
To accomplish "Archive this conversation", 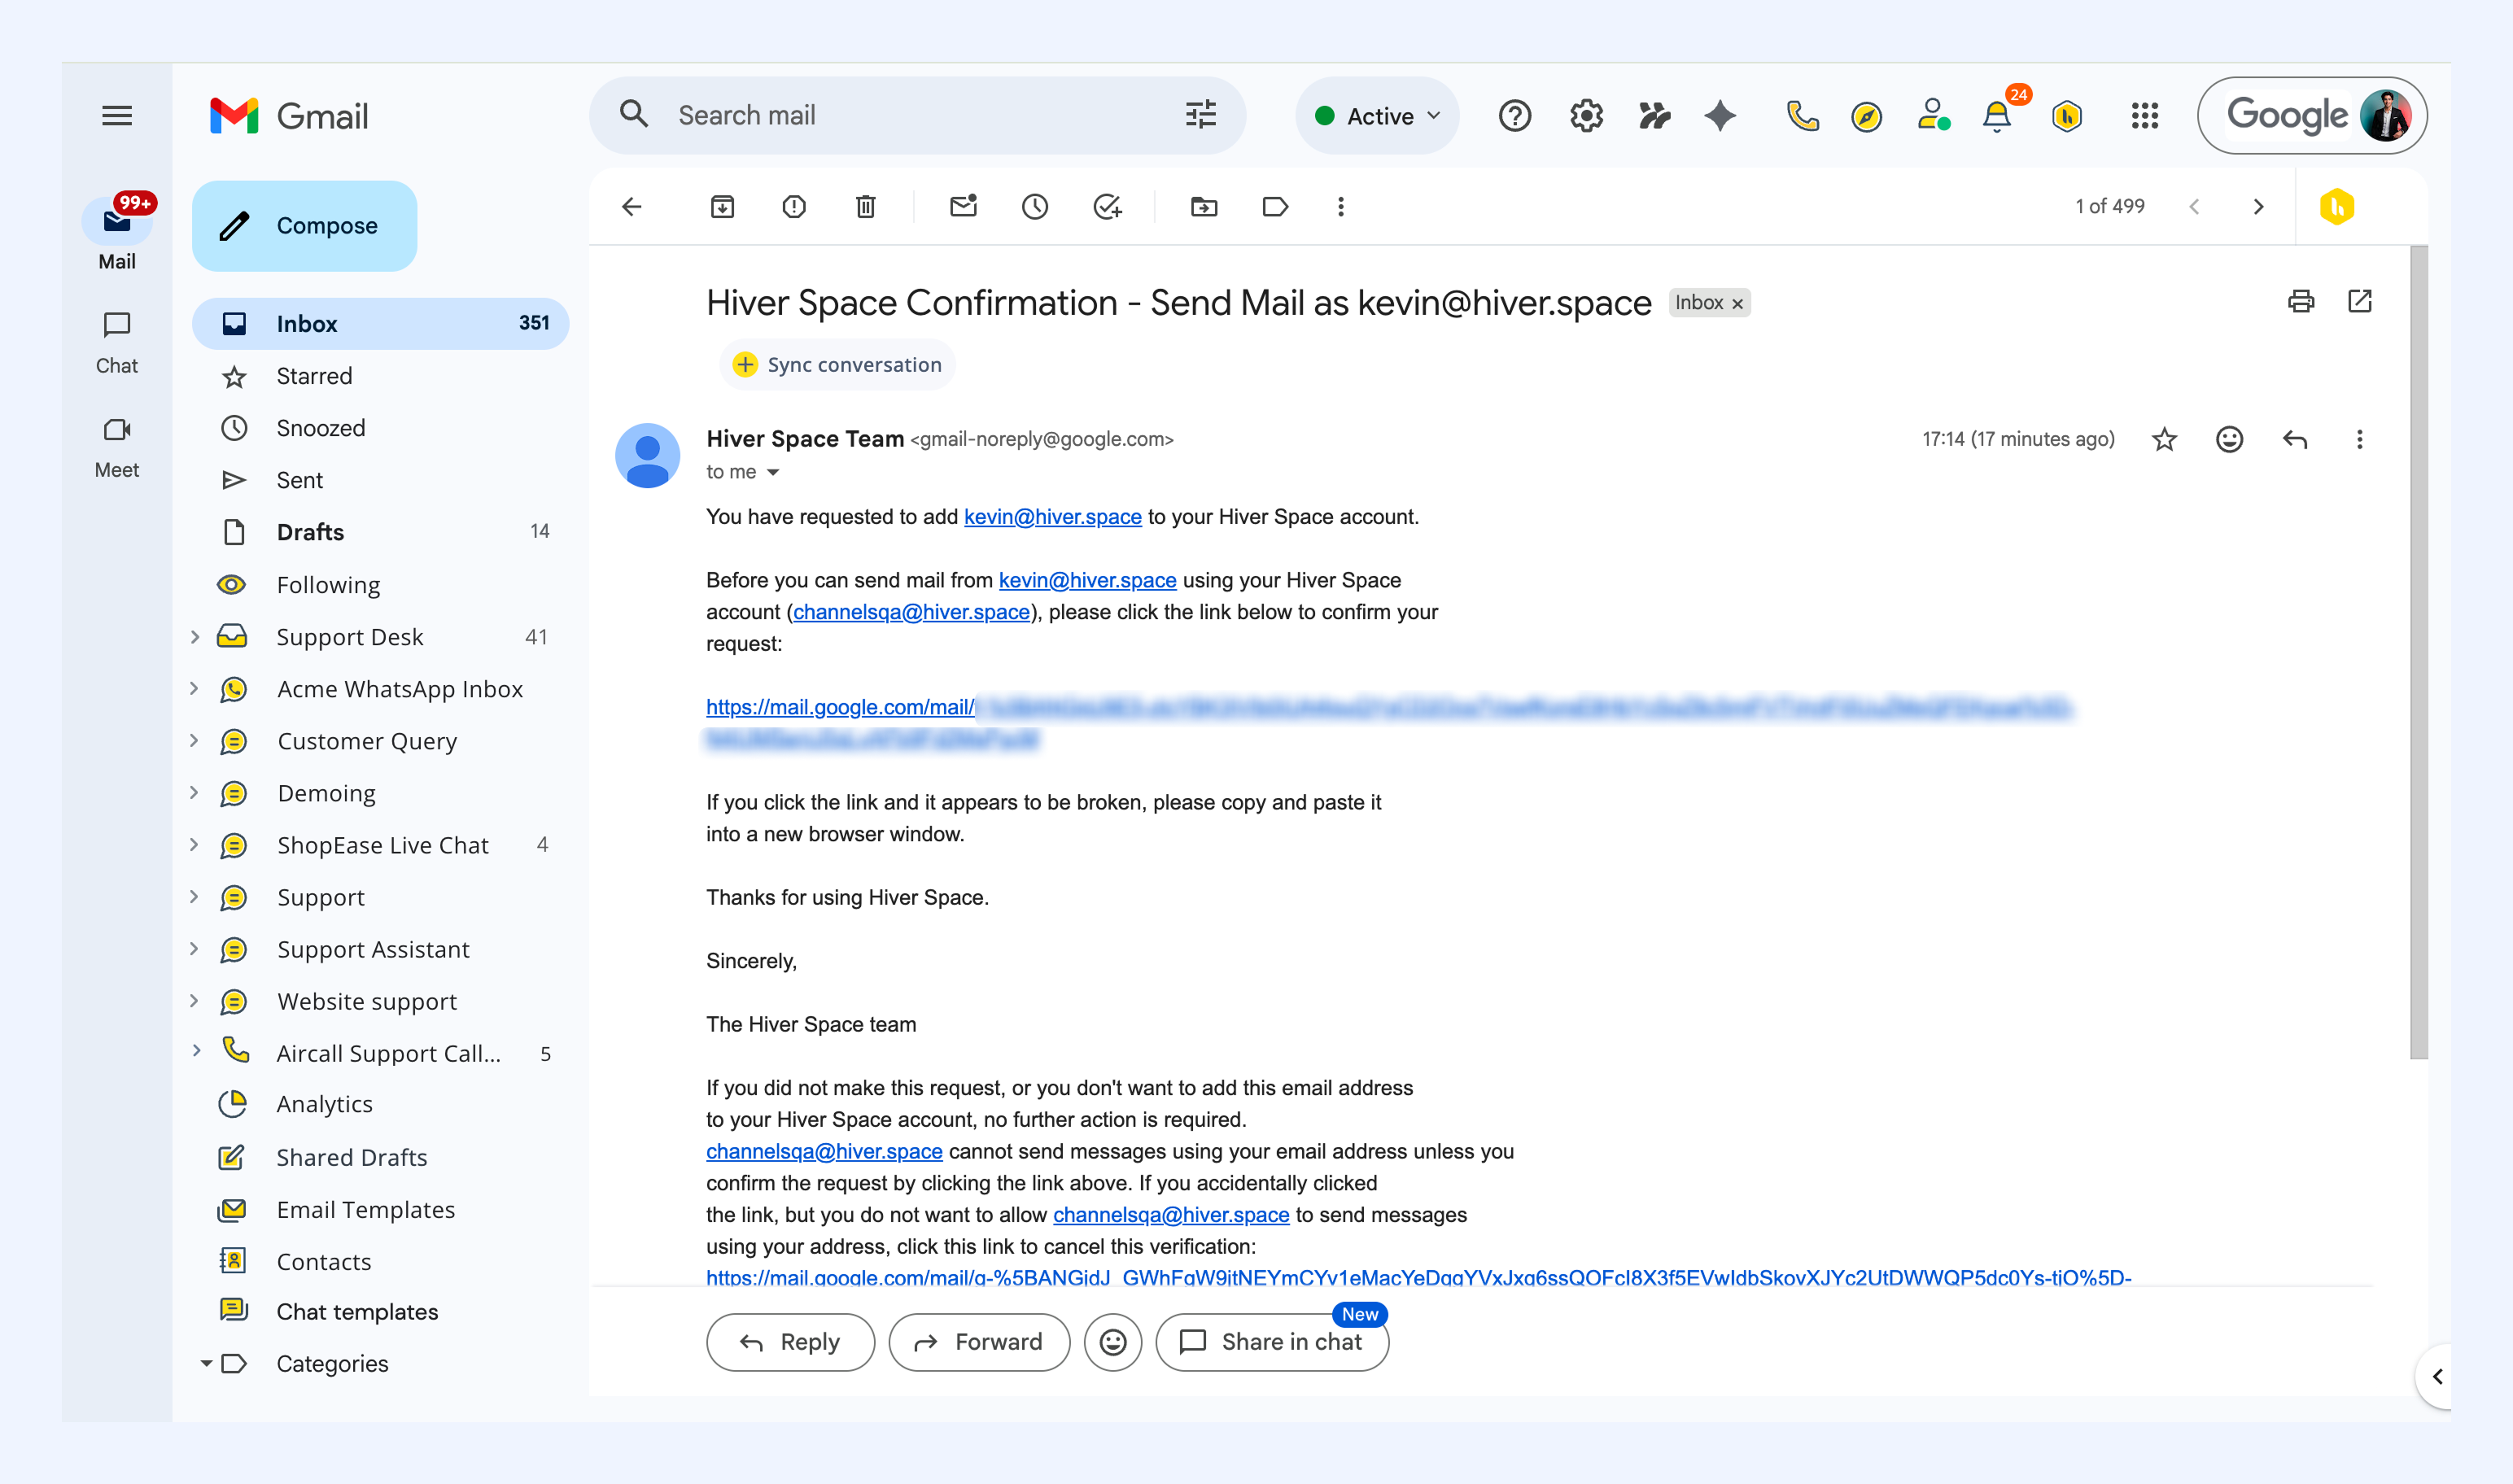I will pos(722,207).
